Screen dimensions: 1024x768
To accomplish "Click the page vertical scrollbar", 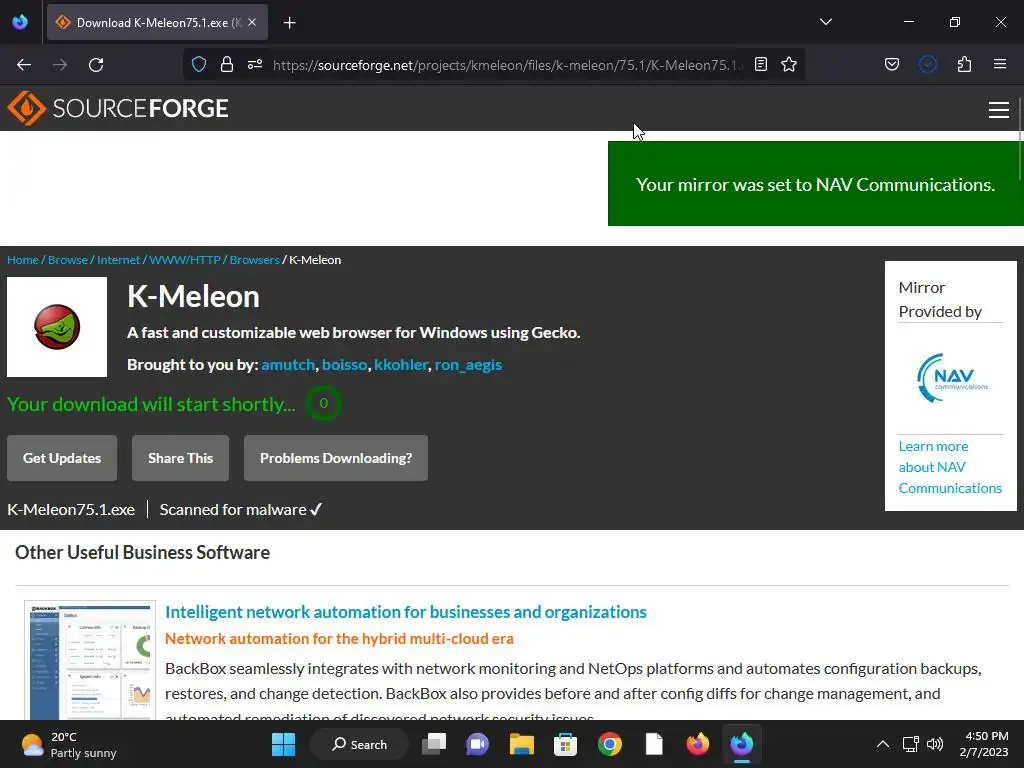I will point(1019,138).
